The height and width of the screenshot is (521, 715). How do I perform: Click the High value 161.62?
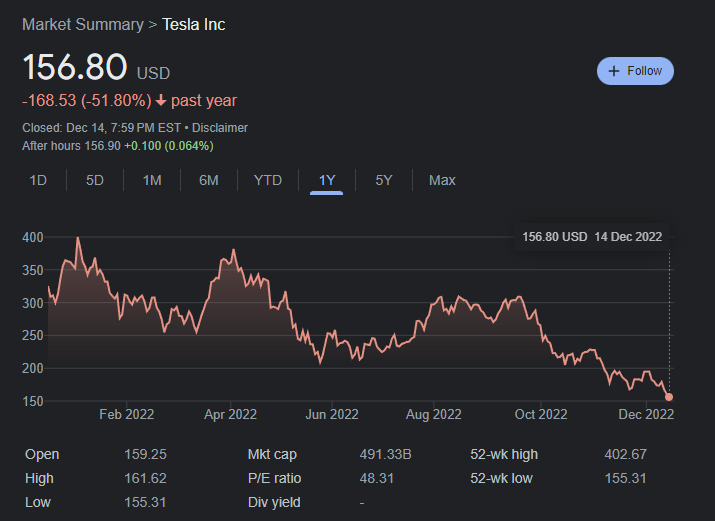[x=145, y=479]
